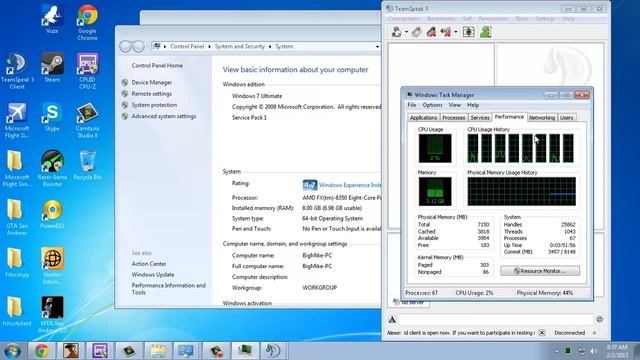Select CPUID CPU-Z desktop icon
Viewport: 640px width, 360px height.
coord(87,71)
